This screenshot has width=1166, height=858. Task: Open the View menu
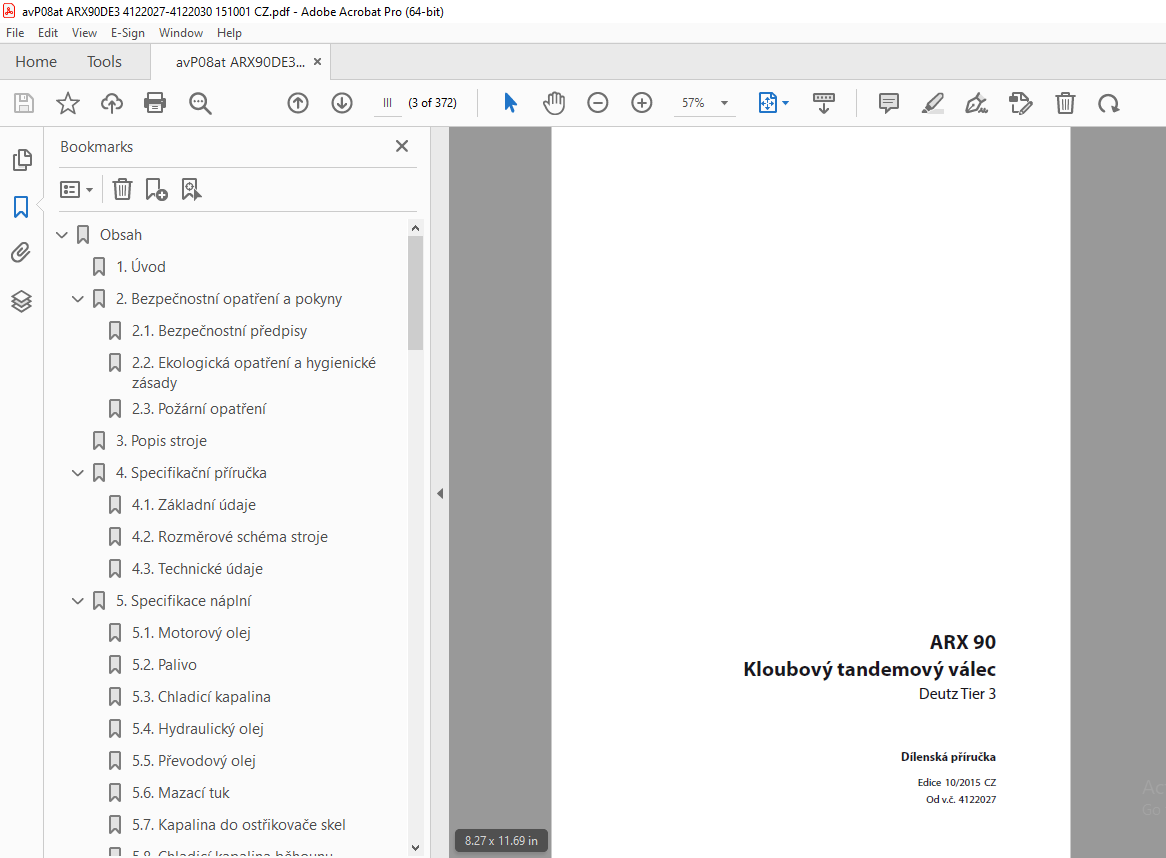pyautogui.click(x=84, y=33)
